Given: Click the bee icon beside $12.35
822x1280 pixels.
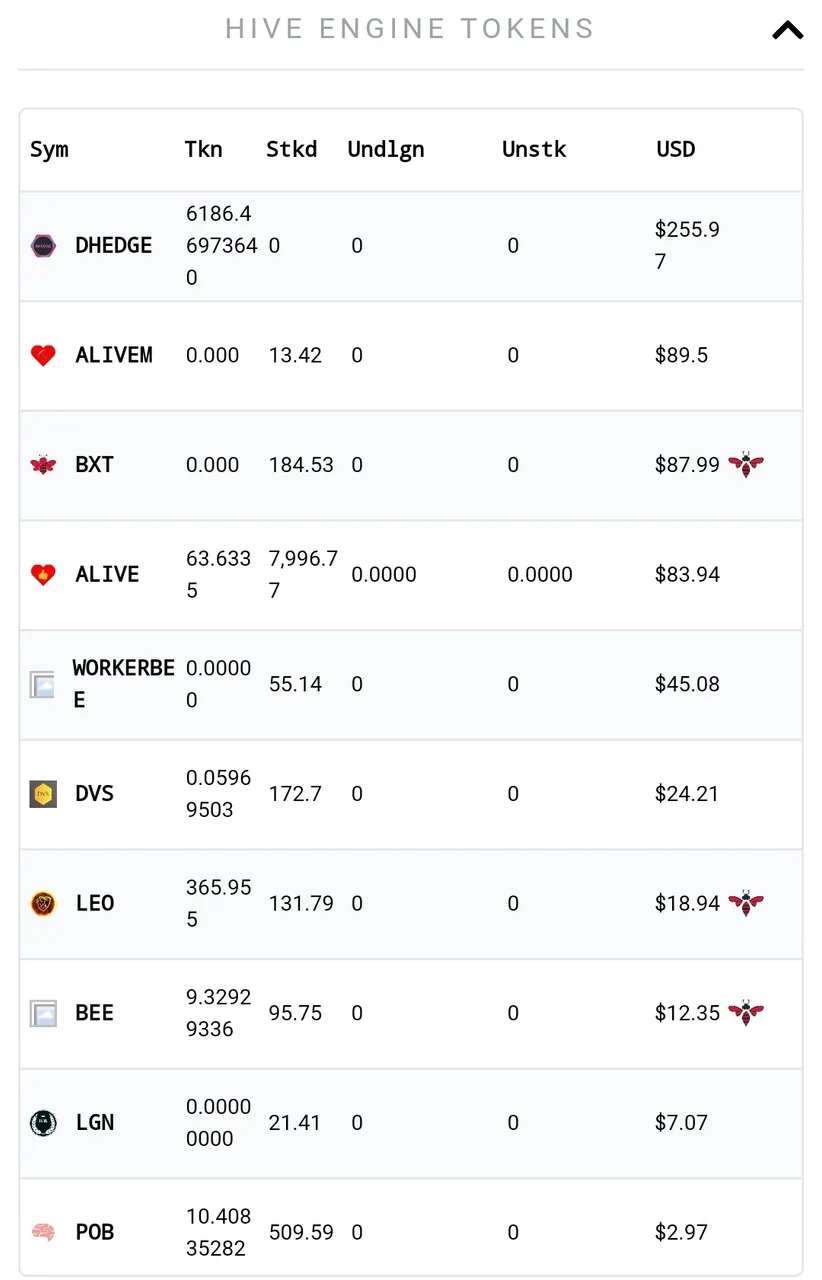Looking at the screenshot, I should tap(746, 1012).
